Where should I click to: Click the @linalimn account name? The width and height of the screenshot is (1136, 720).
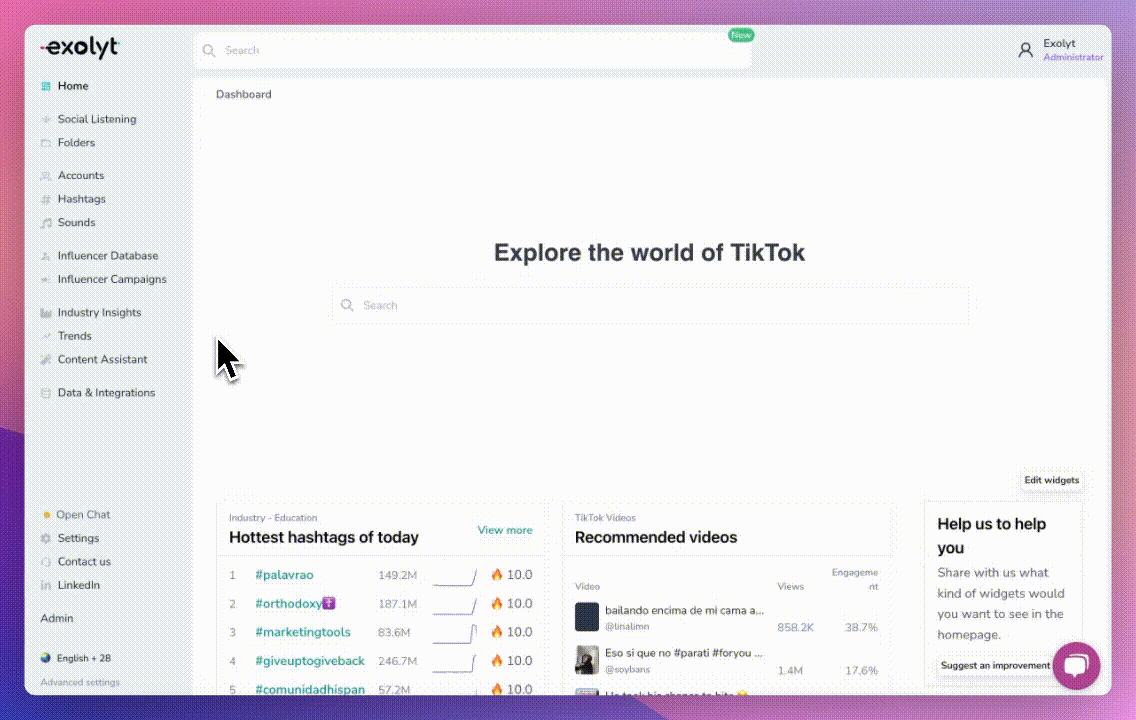(x=627, y=627)
